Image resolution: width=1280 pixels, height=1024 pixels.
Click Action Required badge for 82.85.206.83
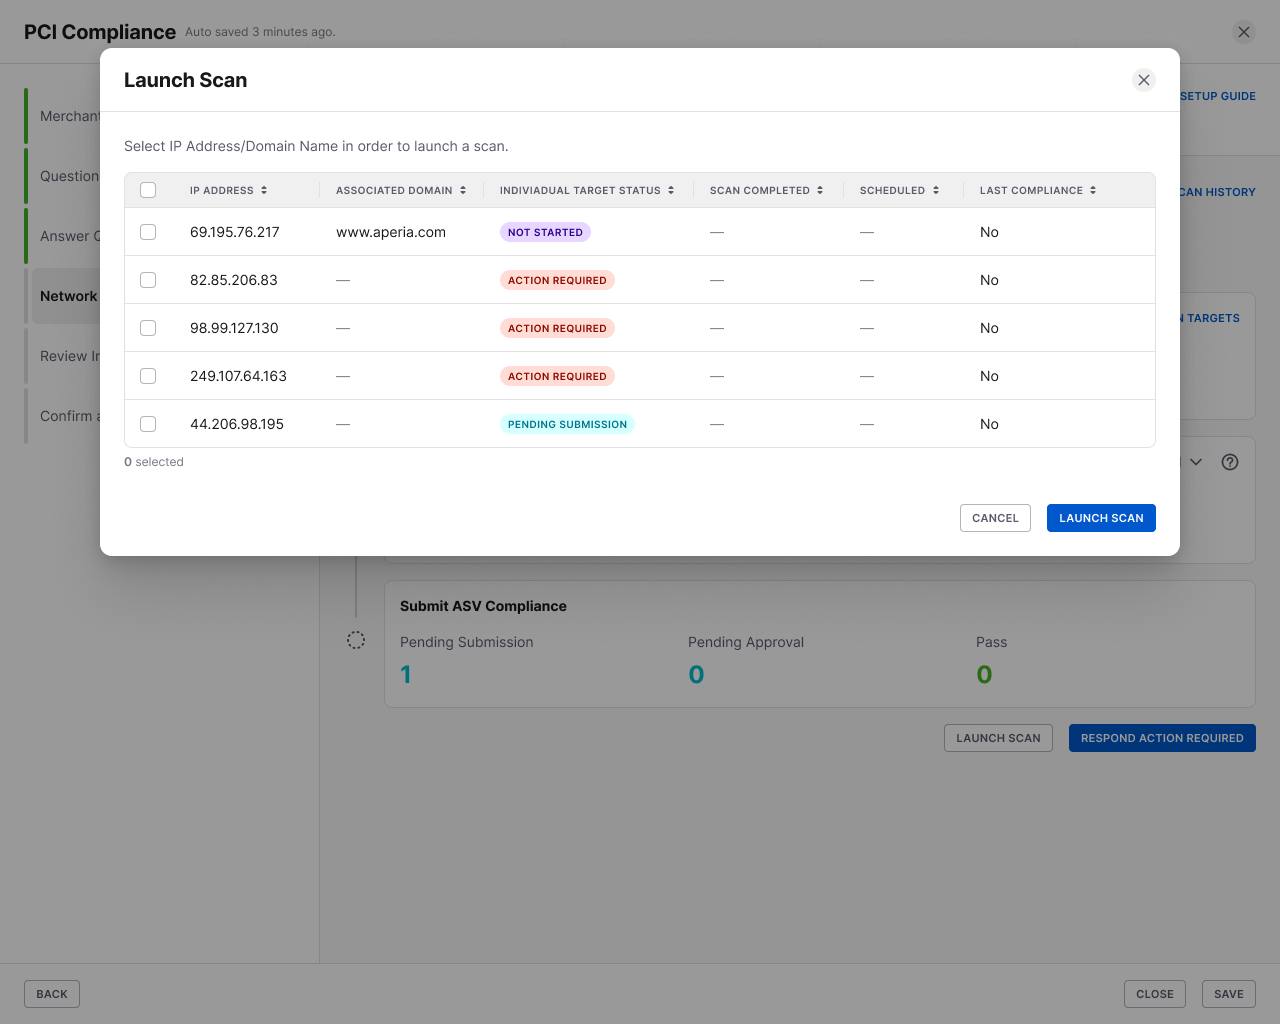click(x=557, y=280)
